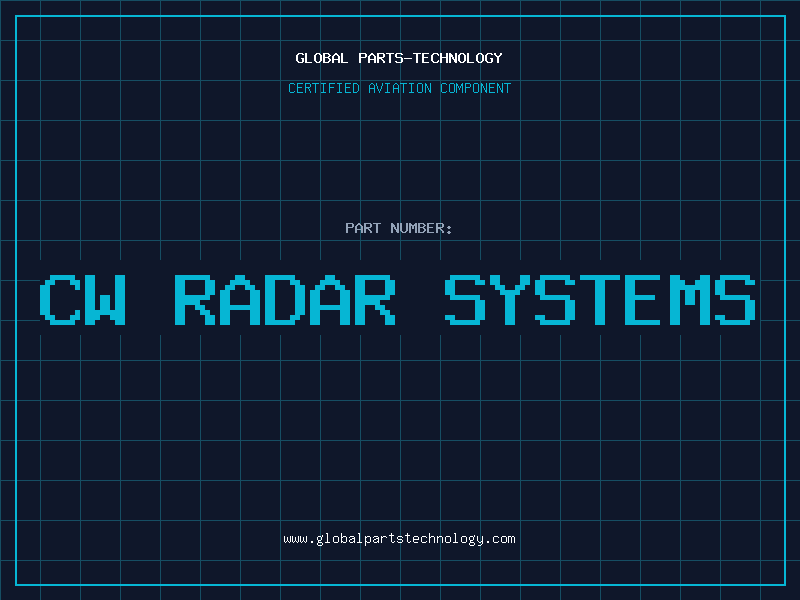
Task: Open the www.globalpartstechnology.com link
Action: (x=399, y=539)
